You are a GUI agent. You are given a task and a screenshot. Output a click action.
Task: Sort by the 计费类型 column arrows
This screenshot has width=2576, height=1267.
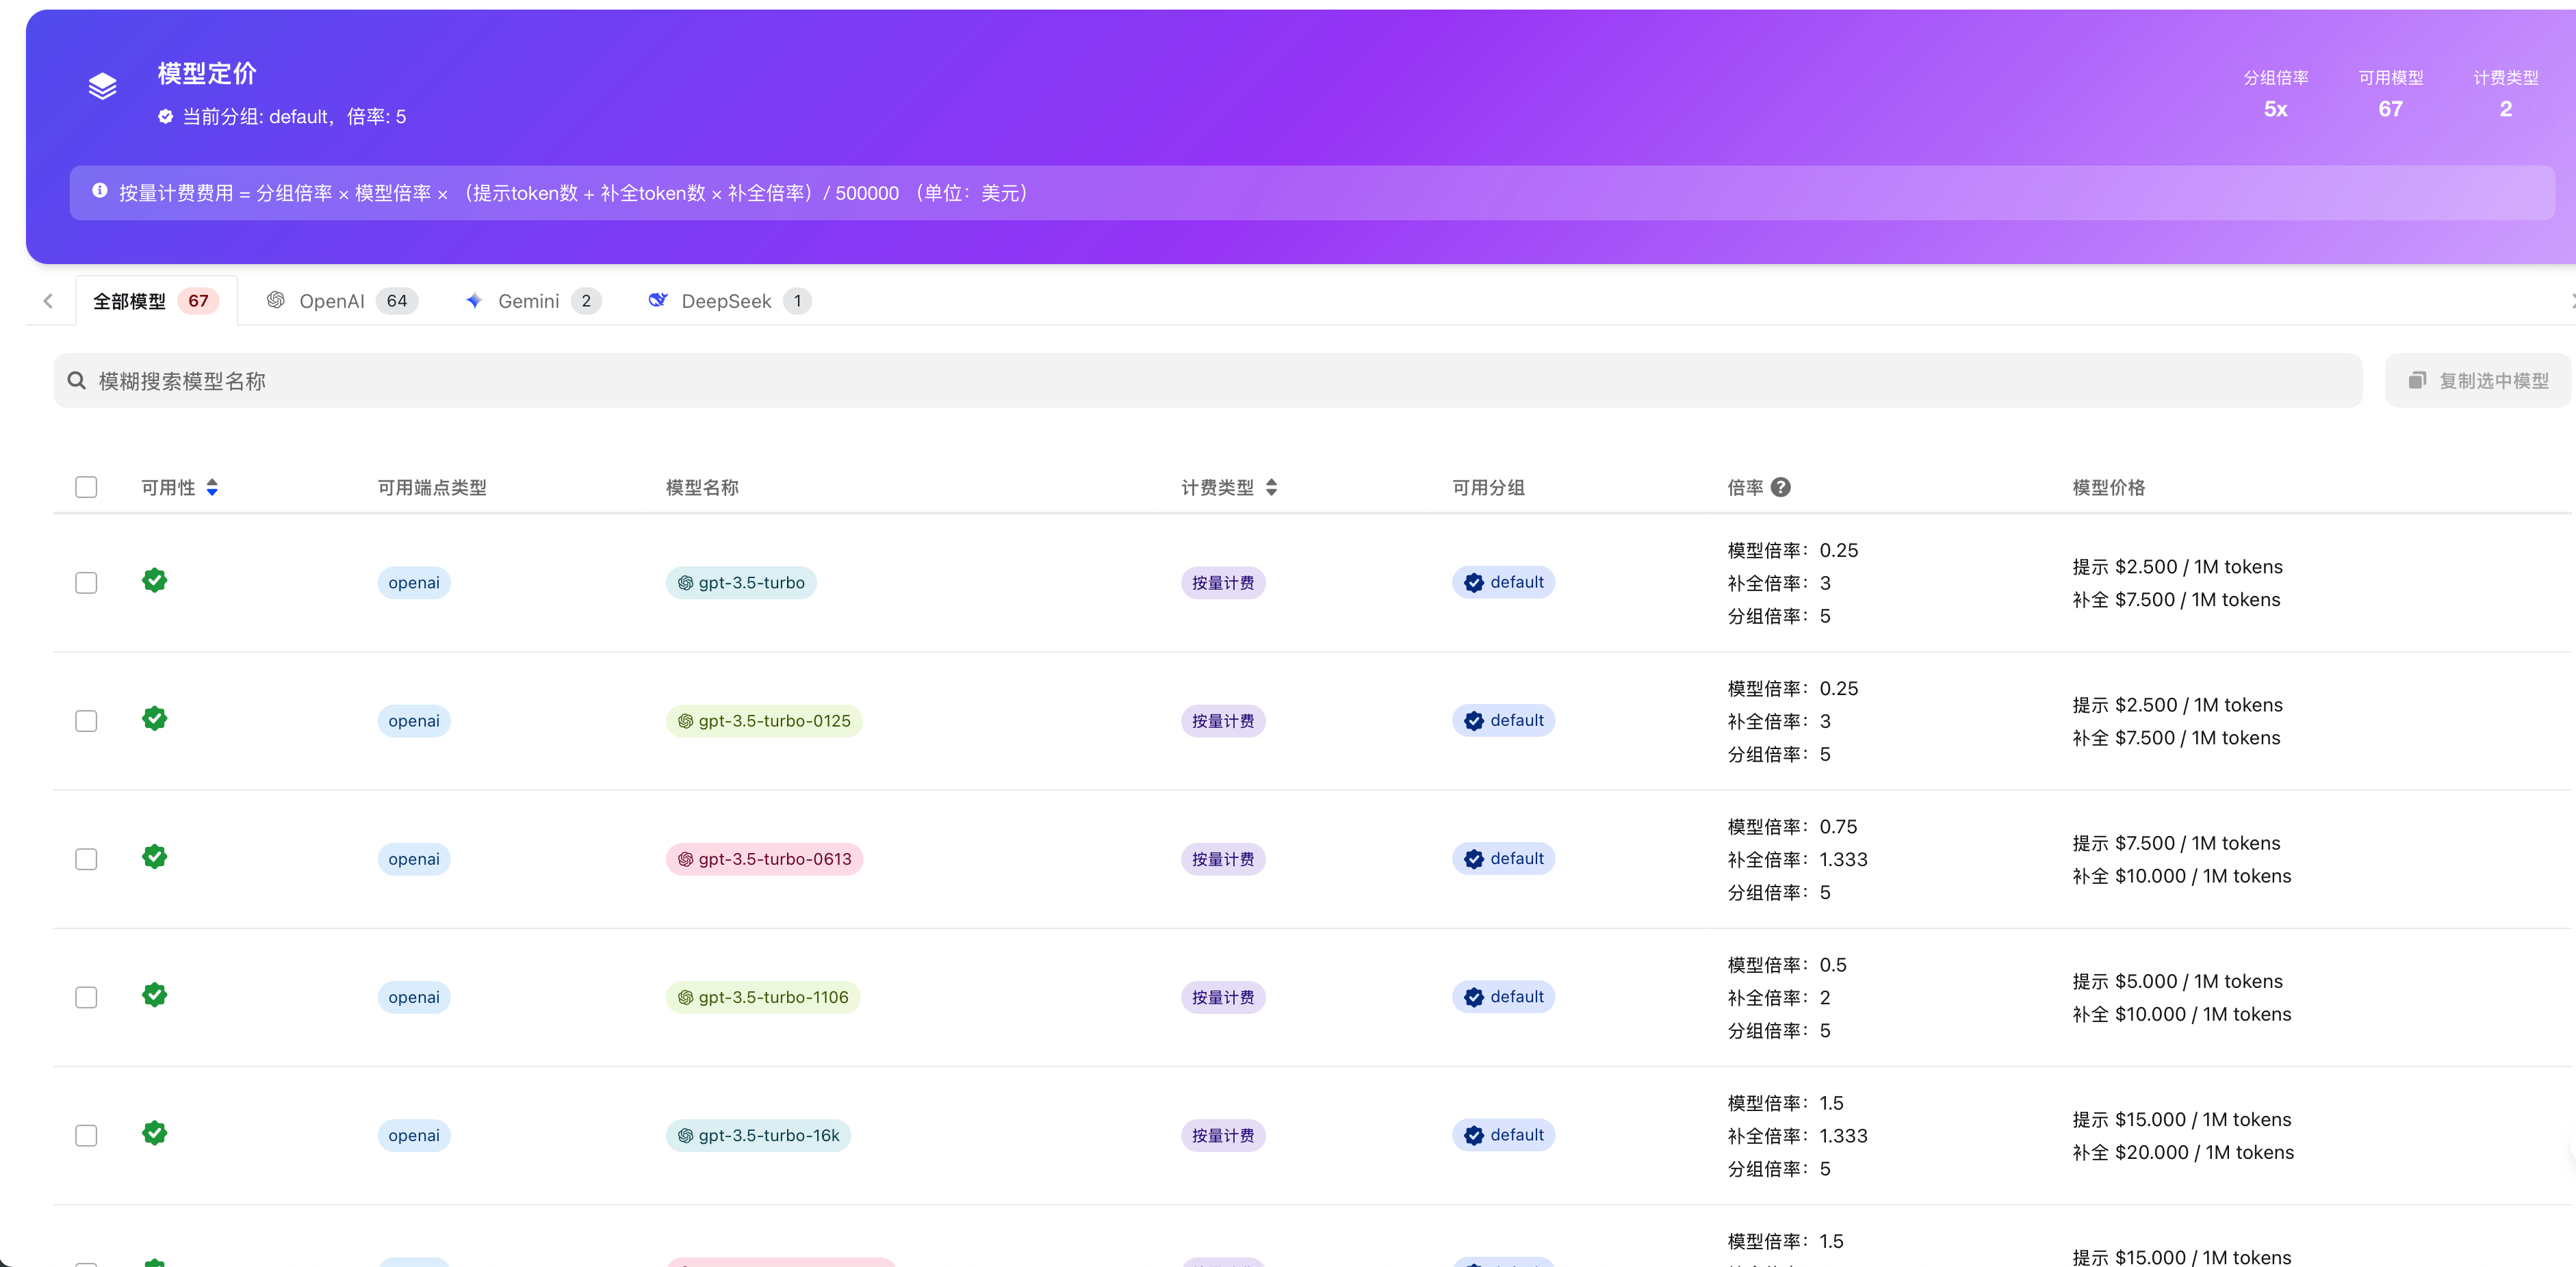pyautogui.click(x=1271, y=487)
